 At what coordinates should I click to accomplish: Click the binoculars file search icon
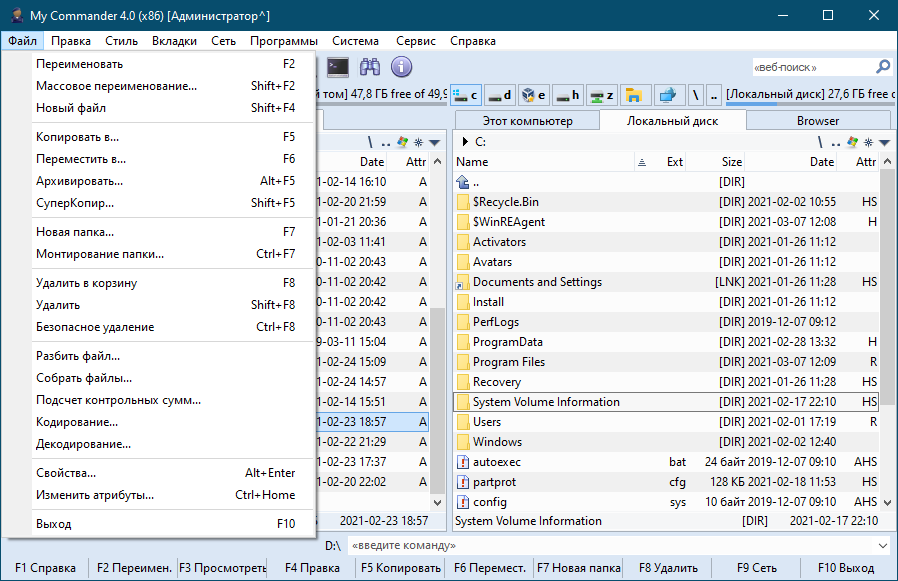pos(370,67)
